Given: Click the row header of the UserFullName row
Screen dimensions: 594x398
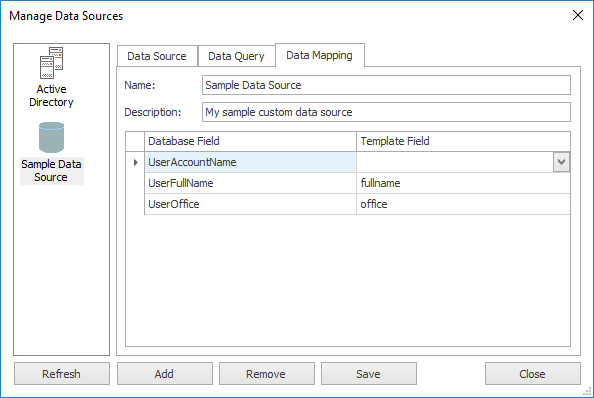Looking at the screenshot, I should (135, 183).
